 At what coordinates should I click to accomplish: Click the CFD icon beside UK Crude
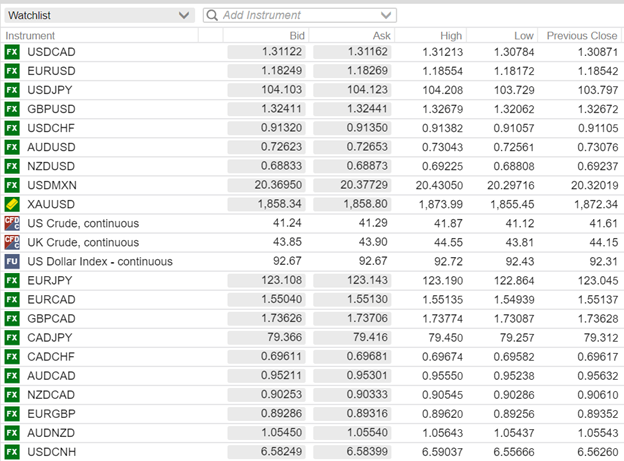(12, 242)
